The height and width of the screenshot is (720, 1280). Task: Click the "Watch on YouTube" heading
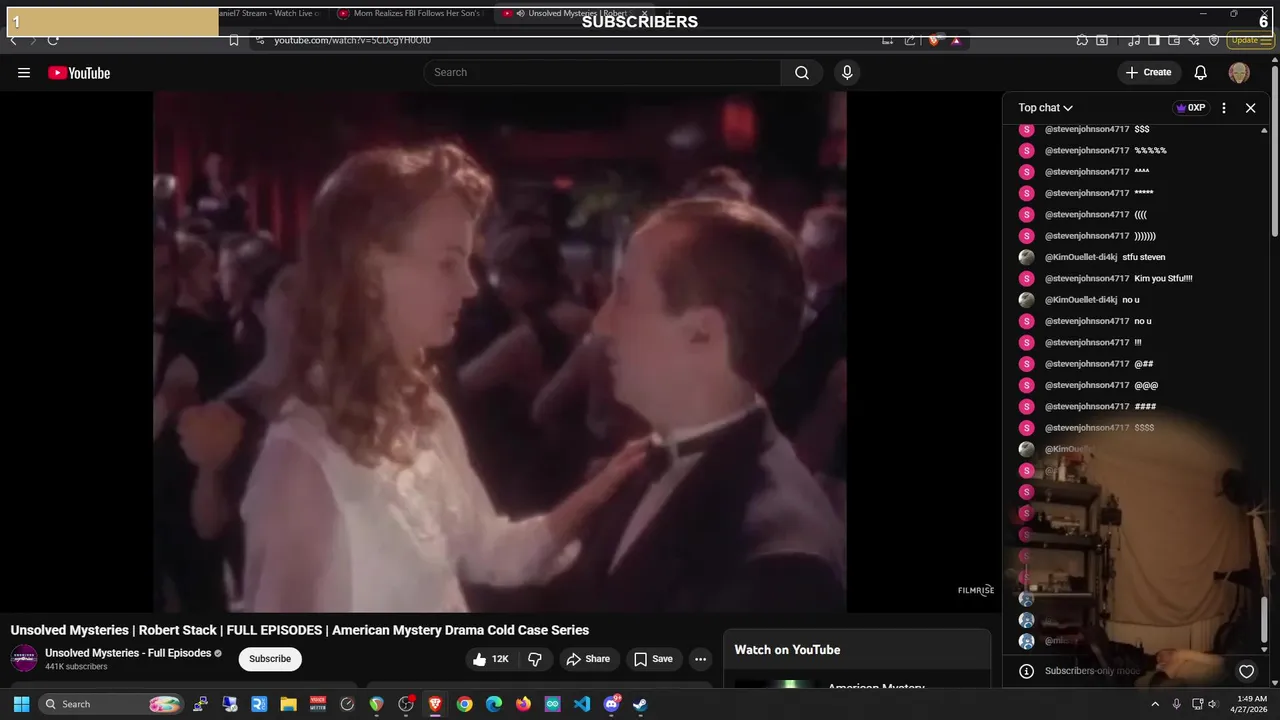tap(787, 650)
